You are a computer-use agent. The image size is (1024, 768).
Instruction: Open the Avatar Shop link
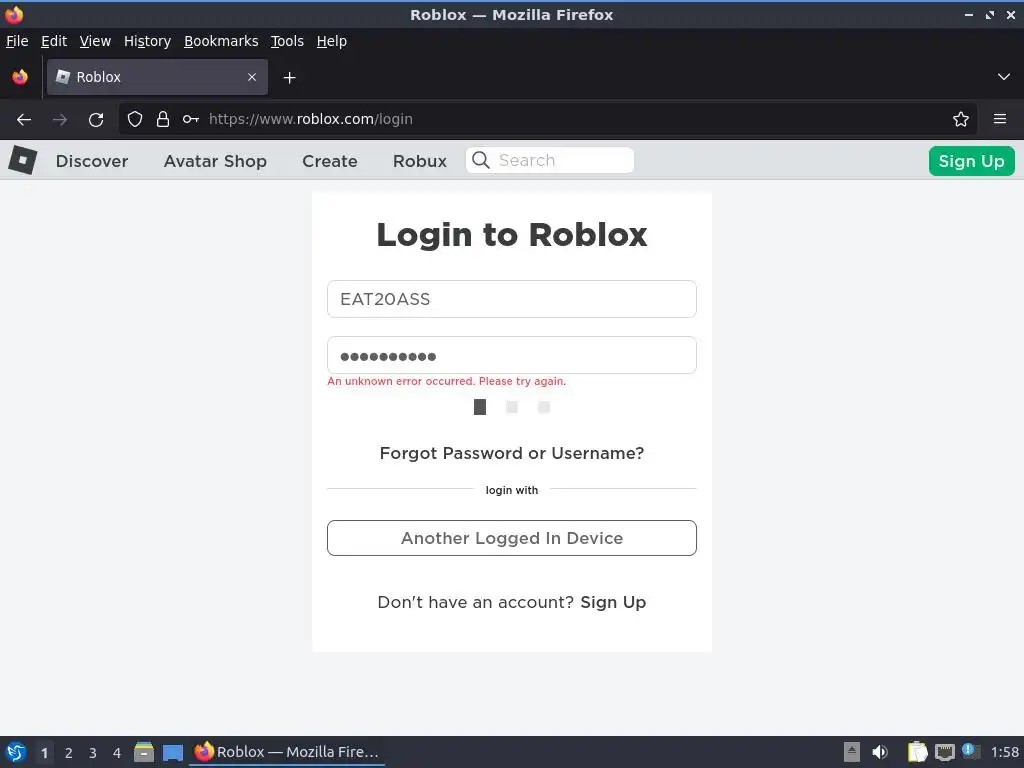point(215,161)
